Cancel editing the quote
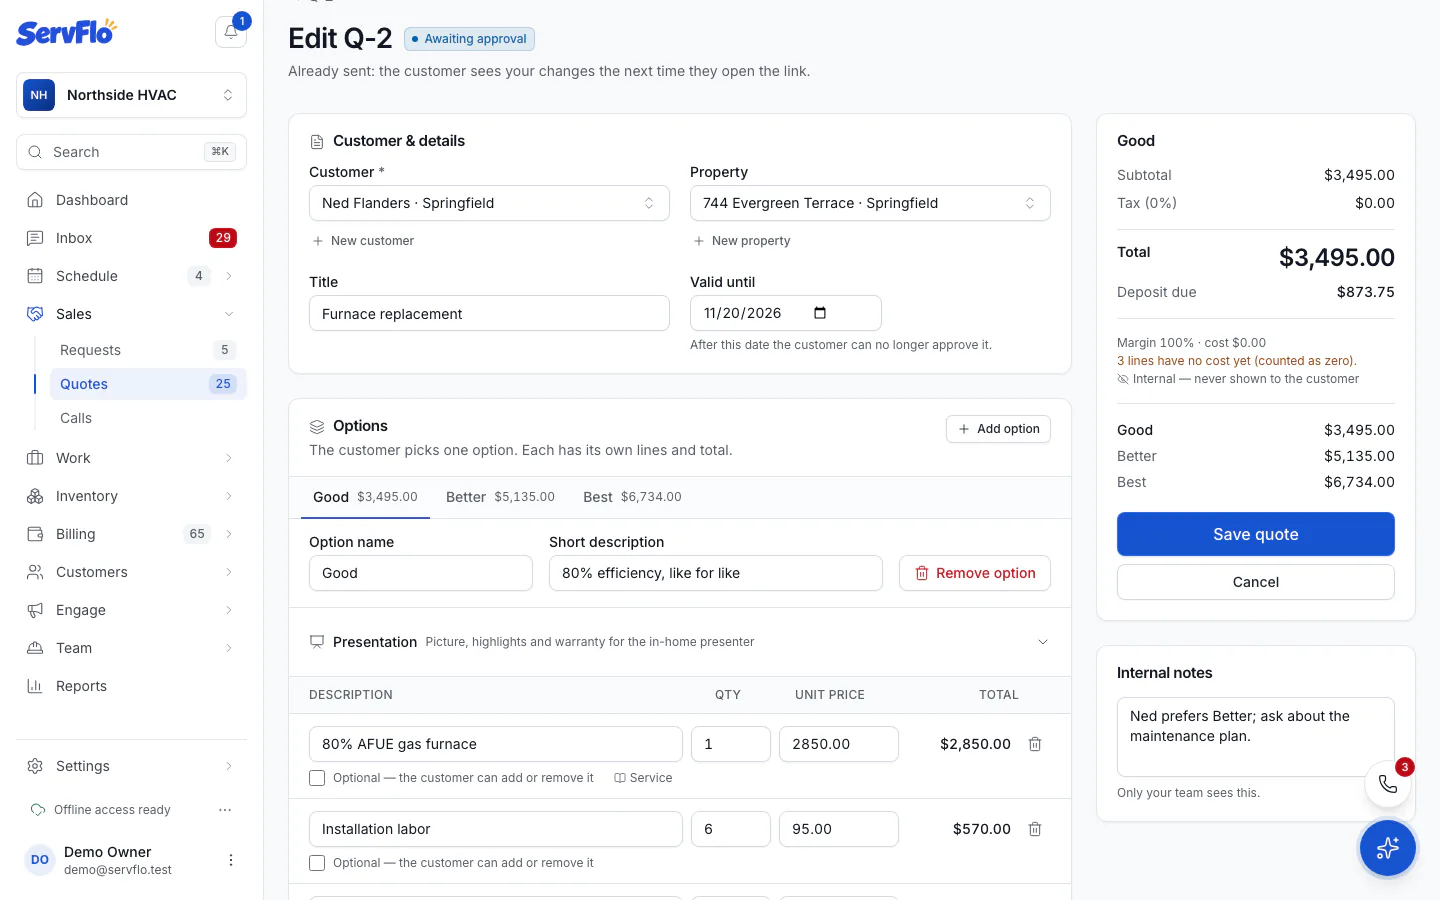Viewport: 1440px width, 900px height. point(1256,582)
